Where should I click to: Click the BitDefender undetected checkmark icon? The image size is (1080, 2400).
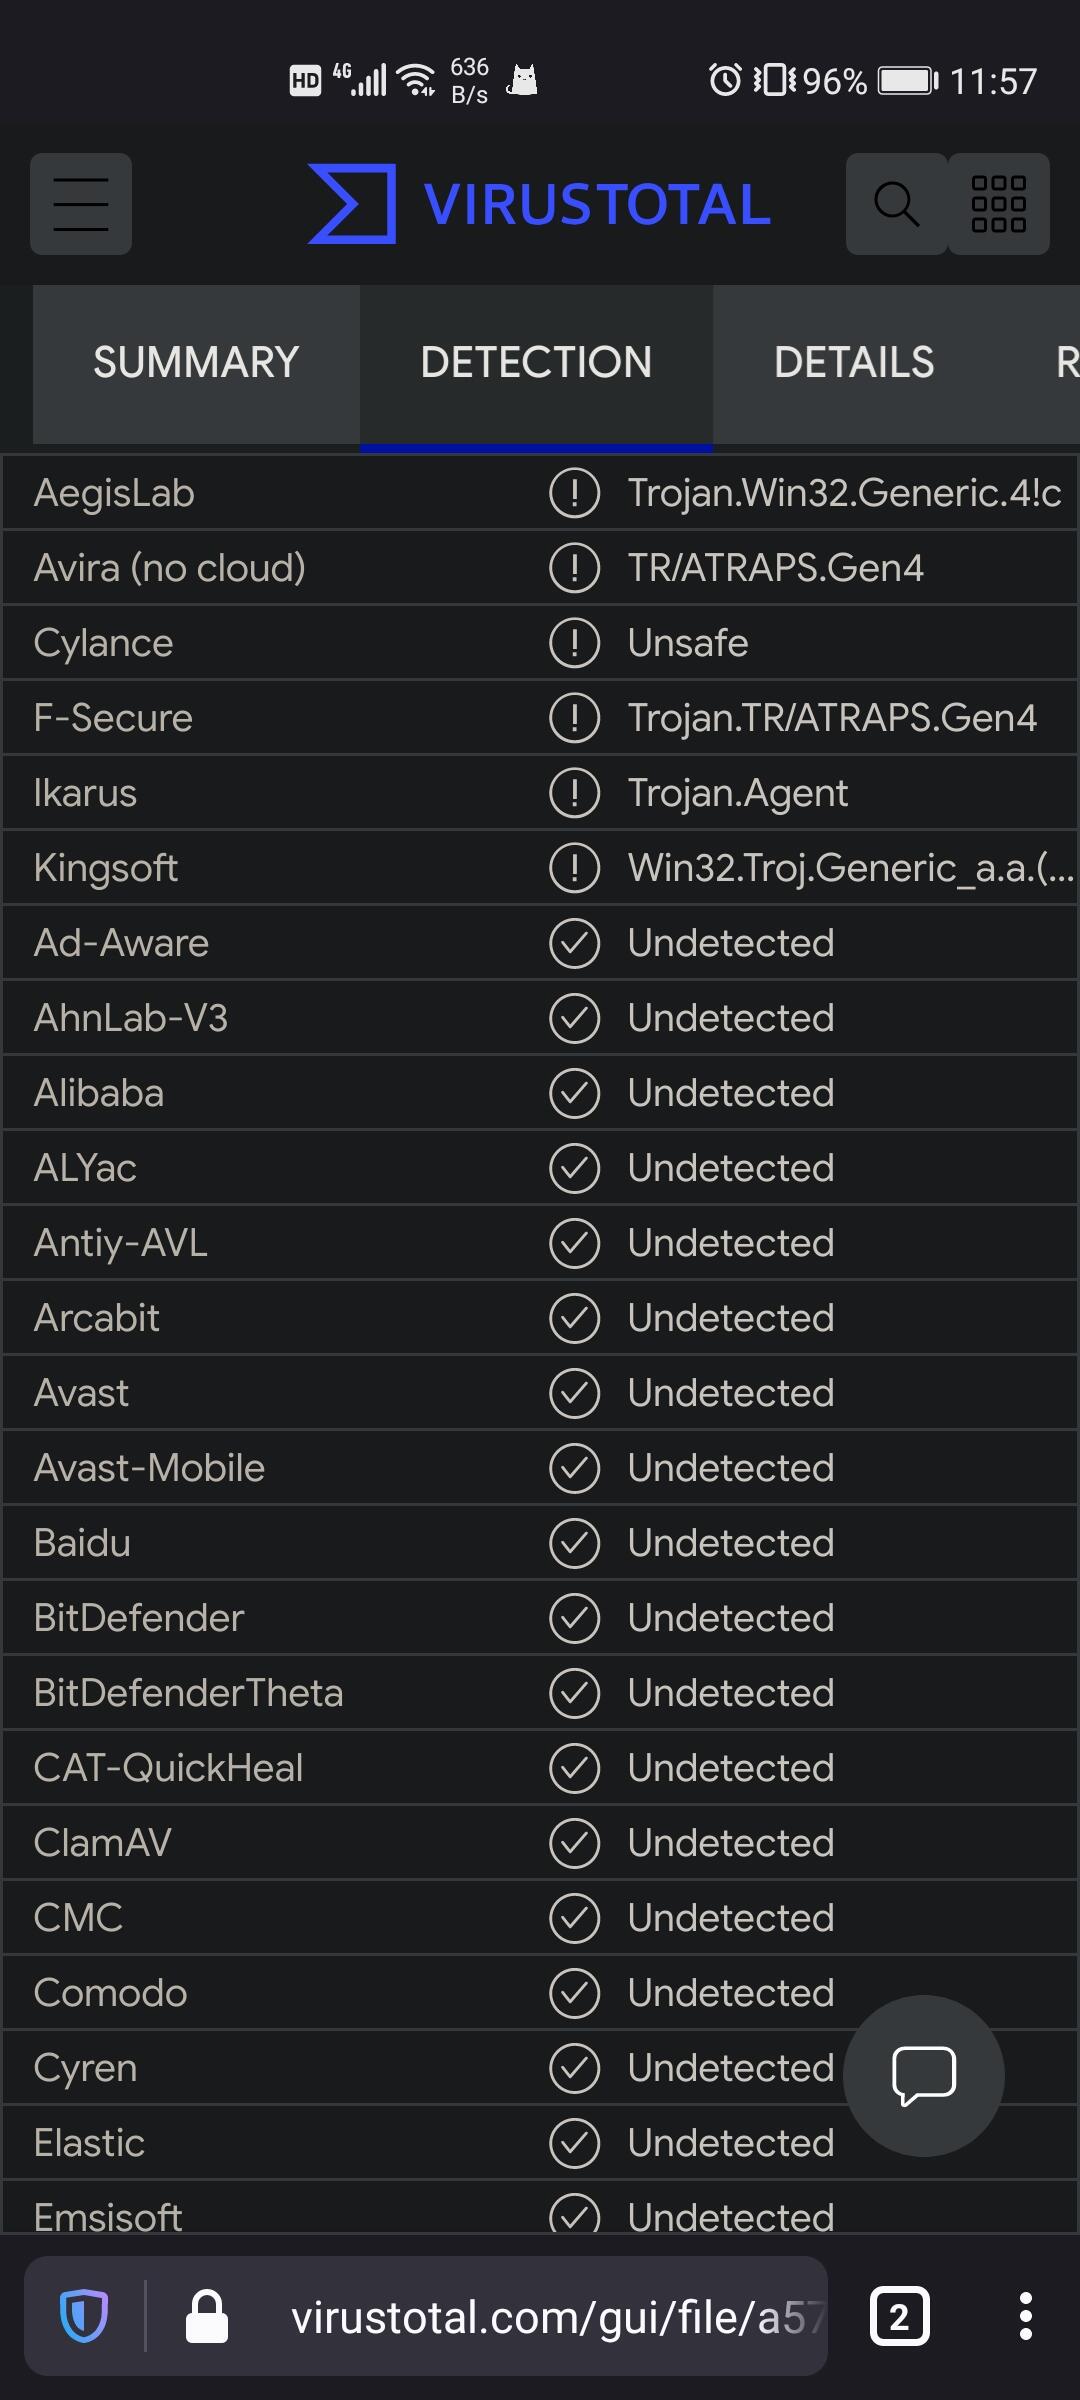point(575,1618)
